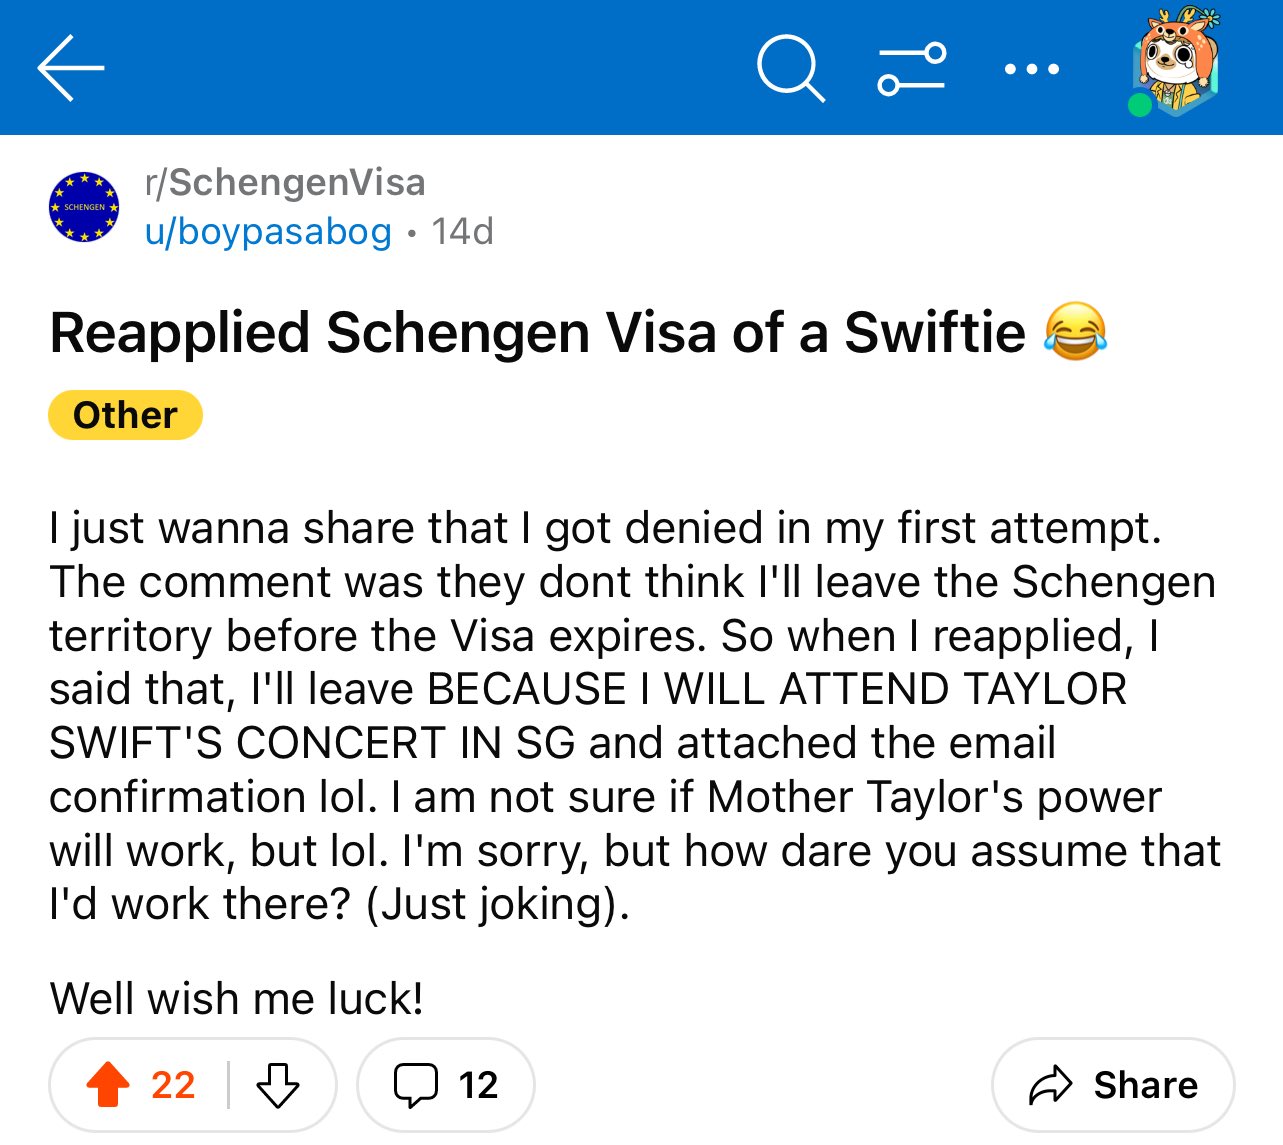Open search with the magnifier icon
The image size is (1283, 1145).
point(790,69)
